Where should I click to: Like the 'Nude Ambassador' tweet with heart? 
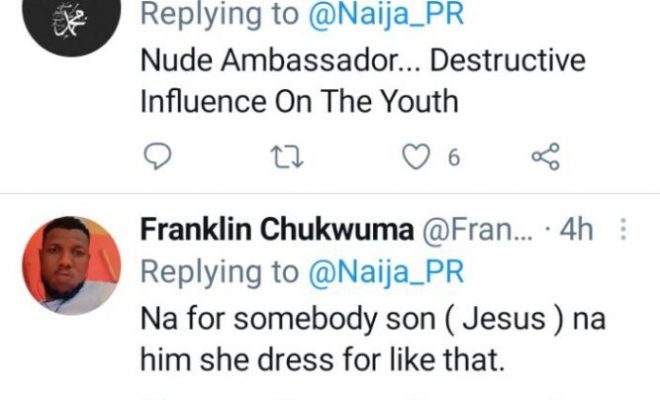(x=416, y=157)
